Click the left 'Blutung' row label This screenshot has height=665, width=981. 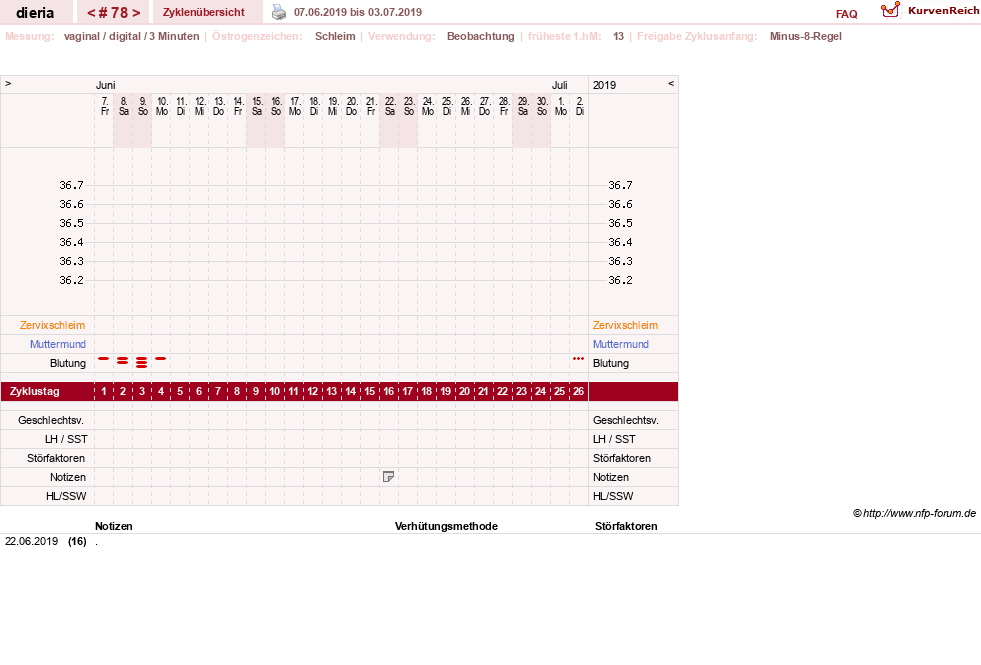click(x=68, y=363)
